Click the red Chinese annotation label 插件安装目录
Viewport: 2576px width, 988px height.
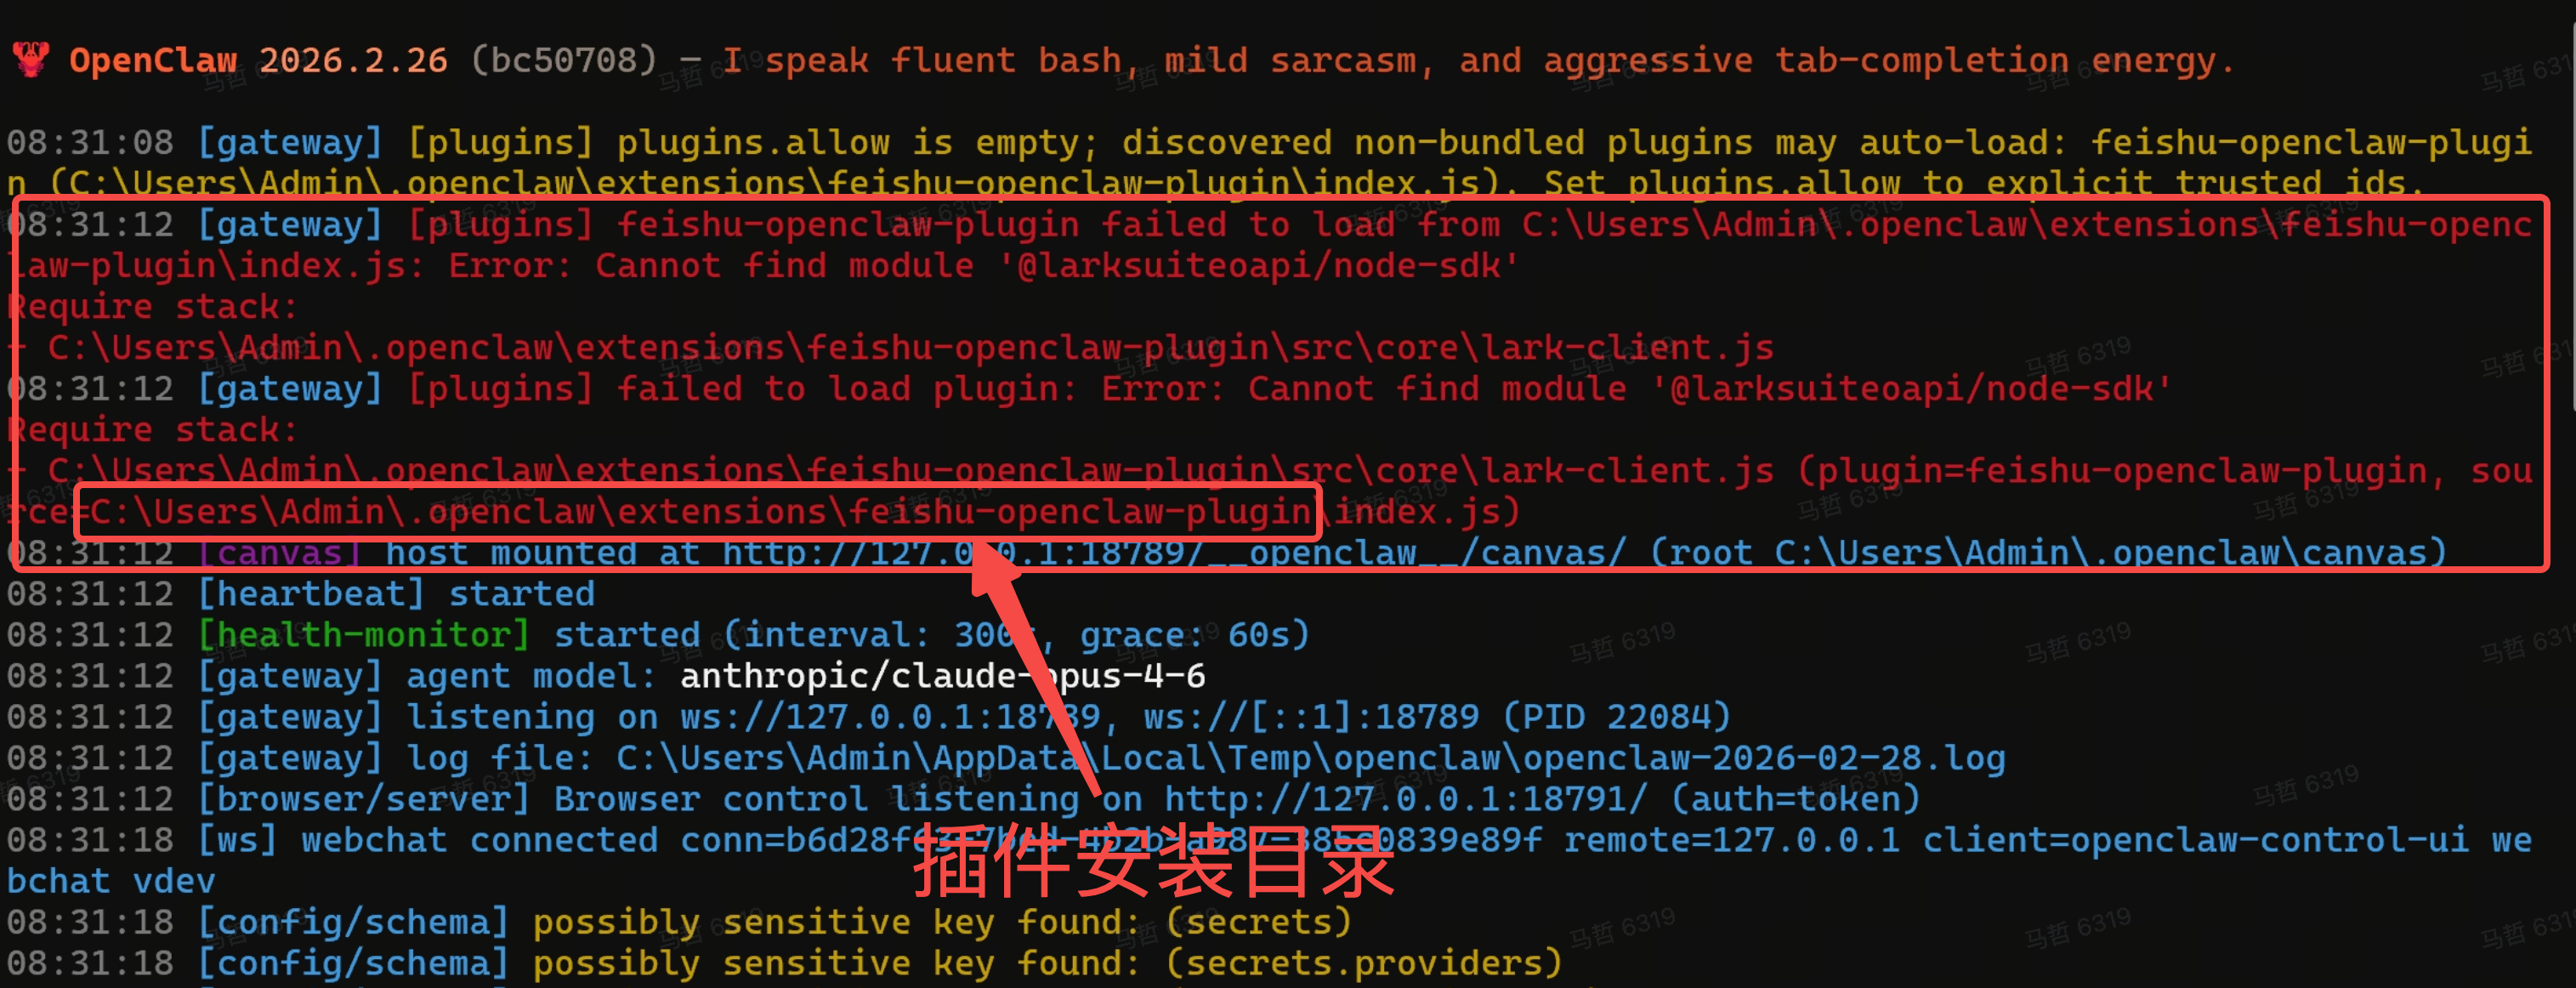point(1154,859)
